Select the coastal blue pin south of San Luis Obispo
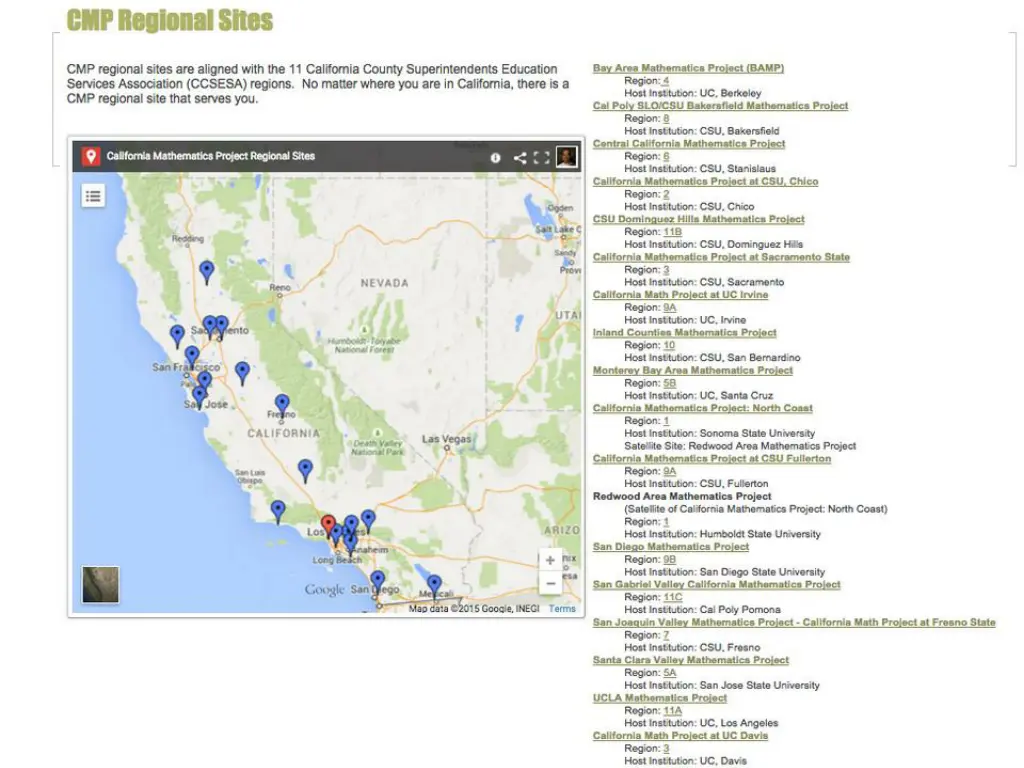 tap(278, 511)
